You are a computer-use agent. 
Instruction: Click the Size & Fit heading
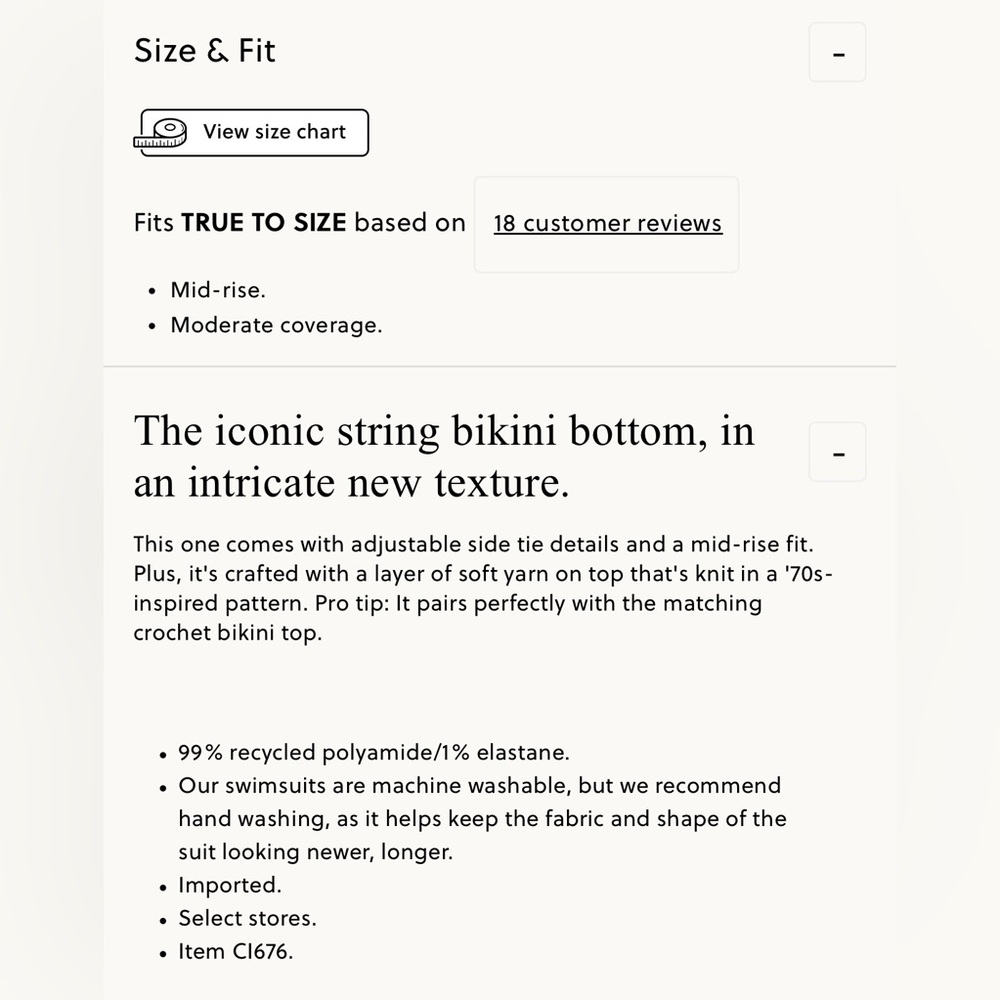pos(205,50)
